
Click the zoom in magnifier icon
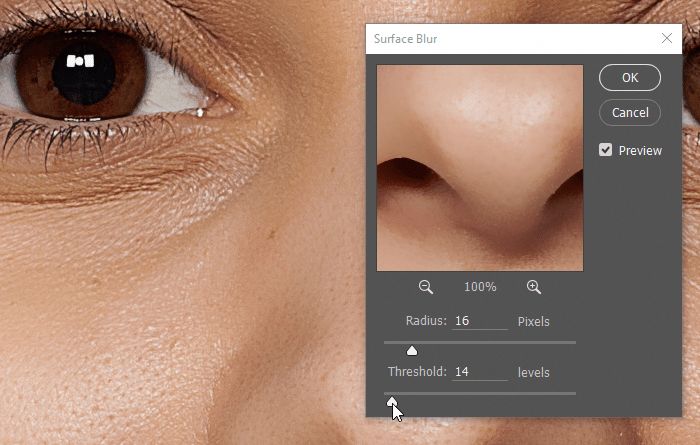coord(534,287)
